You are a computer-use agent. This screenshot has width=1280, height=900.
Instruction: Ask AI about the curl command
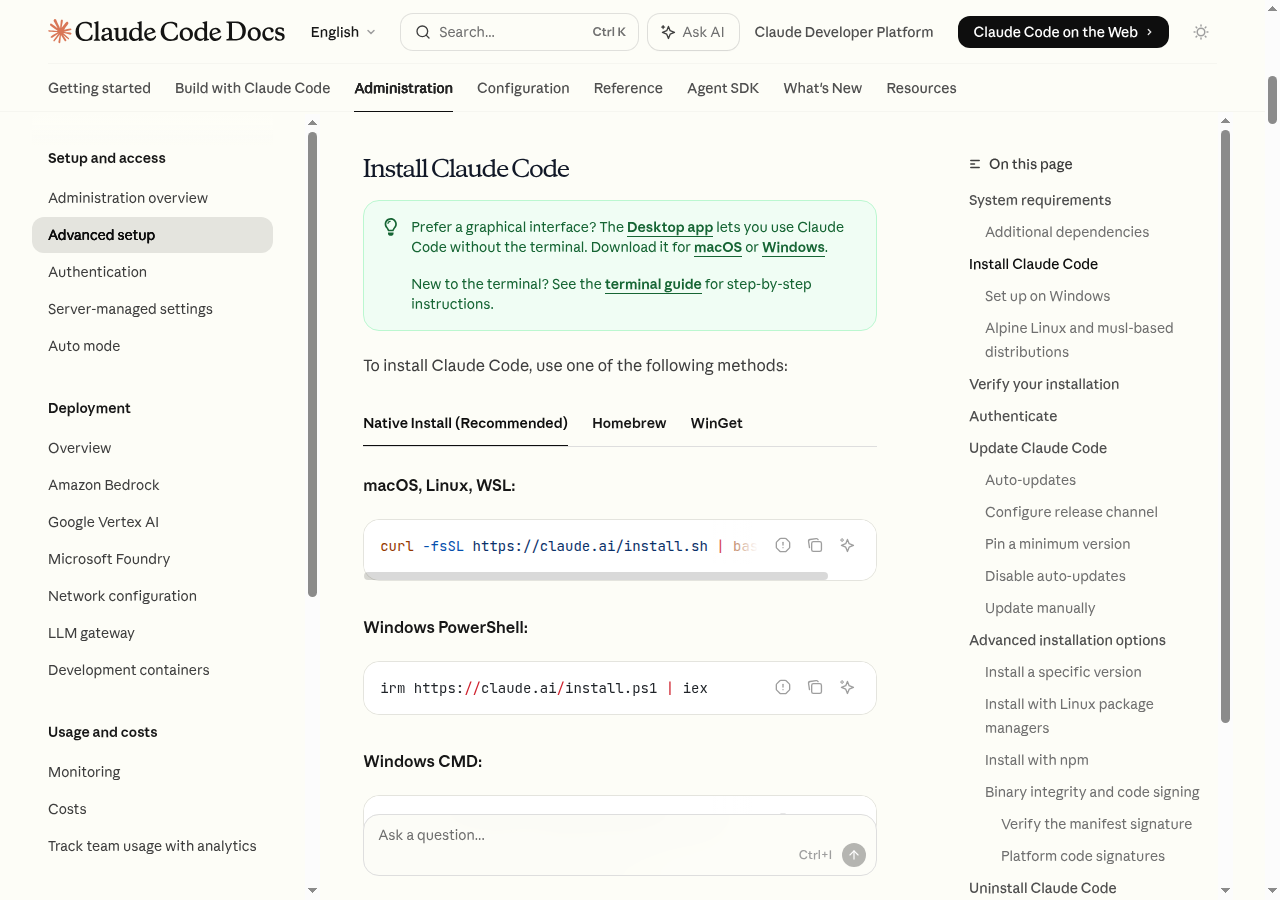[x=847, y=545]
